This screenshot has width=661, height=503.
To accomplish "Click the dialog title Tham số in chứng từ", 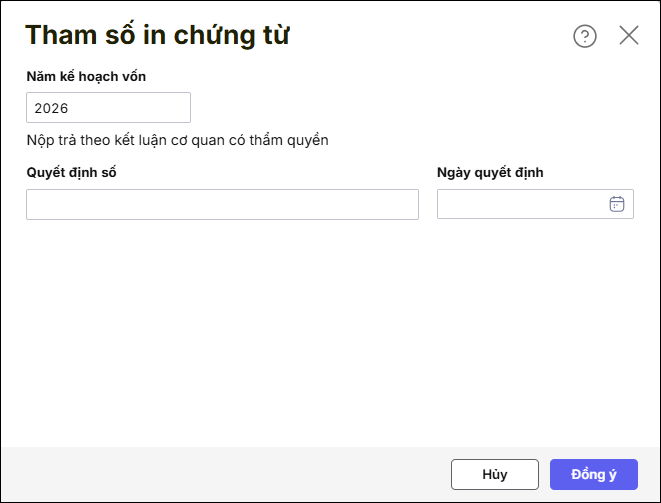I will tap(158, 36).
